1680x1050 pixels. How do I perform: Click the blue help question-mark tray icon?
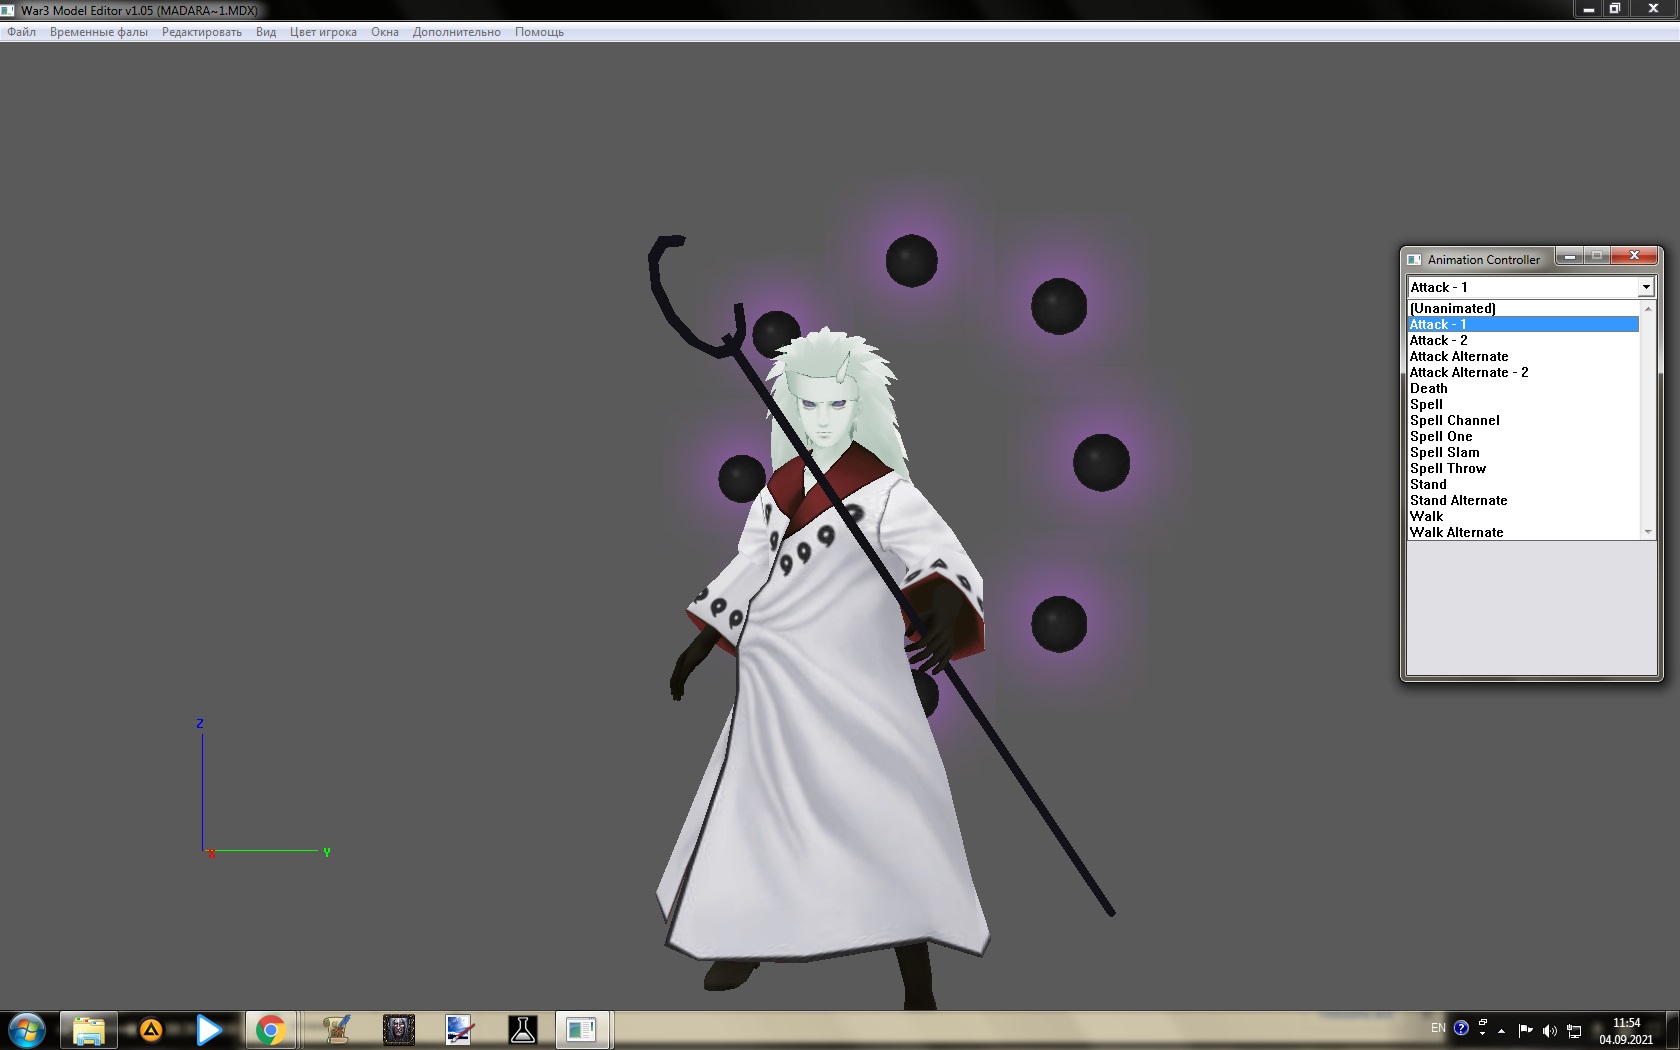pos(1461,1028)
